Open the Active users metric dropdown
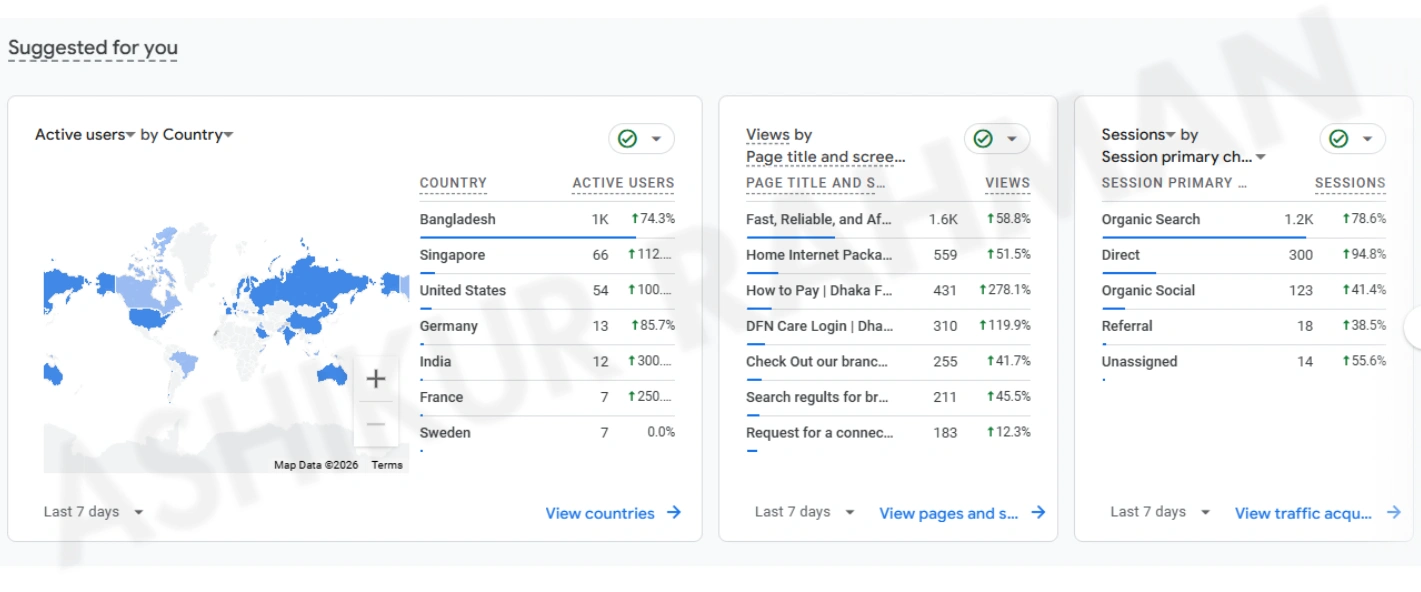Image resolution: width=1421 pixels, height=592 pixels. pyautogui.click(x=85, y=135)
